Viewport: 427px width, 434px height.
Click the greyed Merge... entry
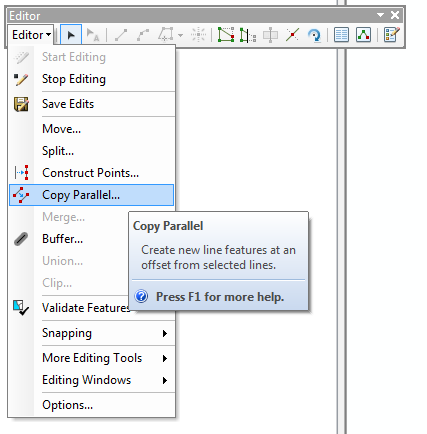68,217
